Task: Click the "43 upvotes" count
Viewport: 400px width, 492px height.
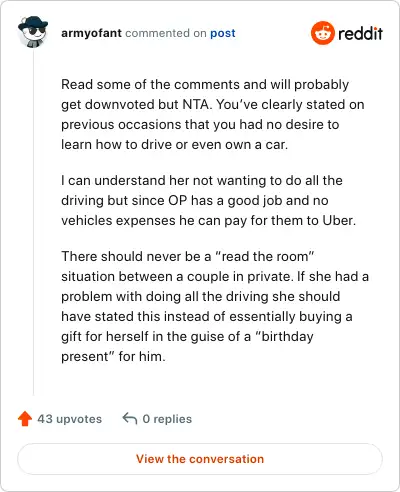Action: coord(69,419)
